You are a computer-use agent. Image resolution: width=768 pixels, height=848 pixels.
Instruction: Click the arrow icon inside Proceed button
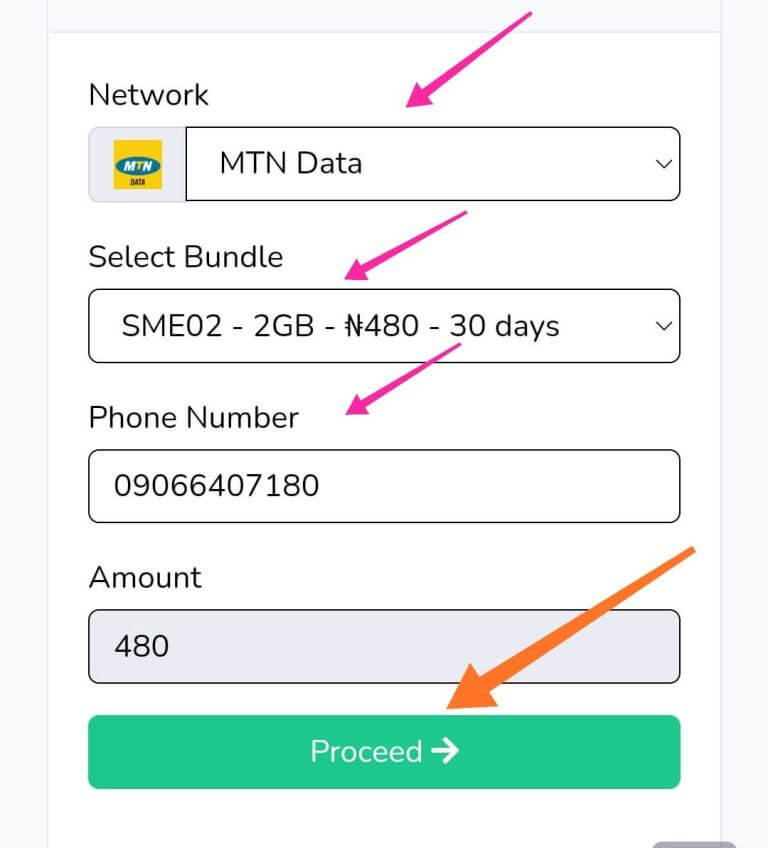pos(443,751)
